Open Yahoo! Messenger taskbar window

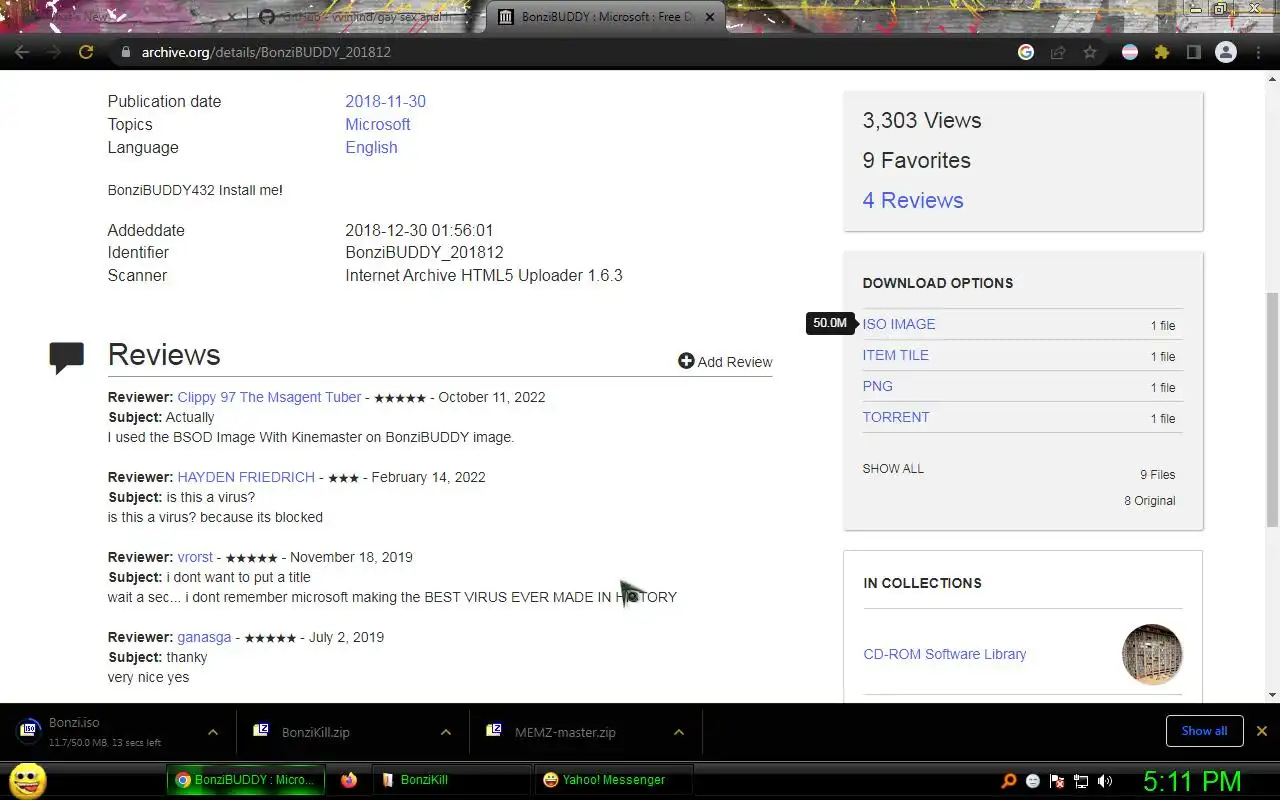[x=613, y=780]
